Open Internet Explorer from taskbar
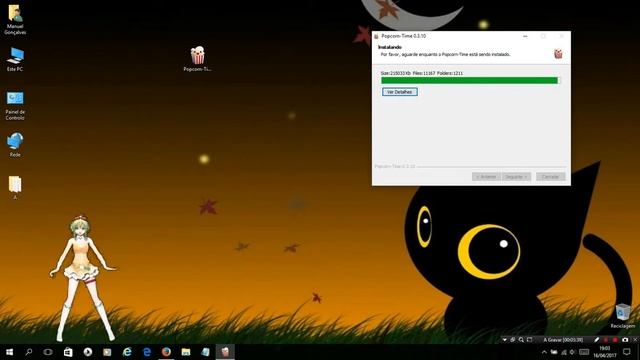The width and height of the screenshot is (640, 360). click(x=127, y=352)
